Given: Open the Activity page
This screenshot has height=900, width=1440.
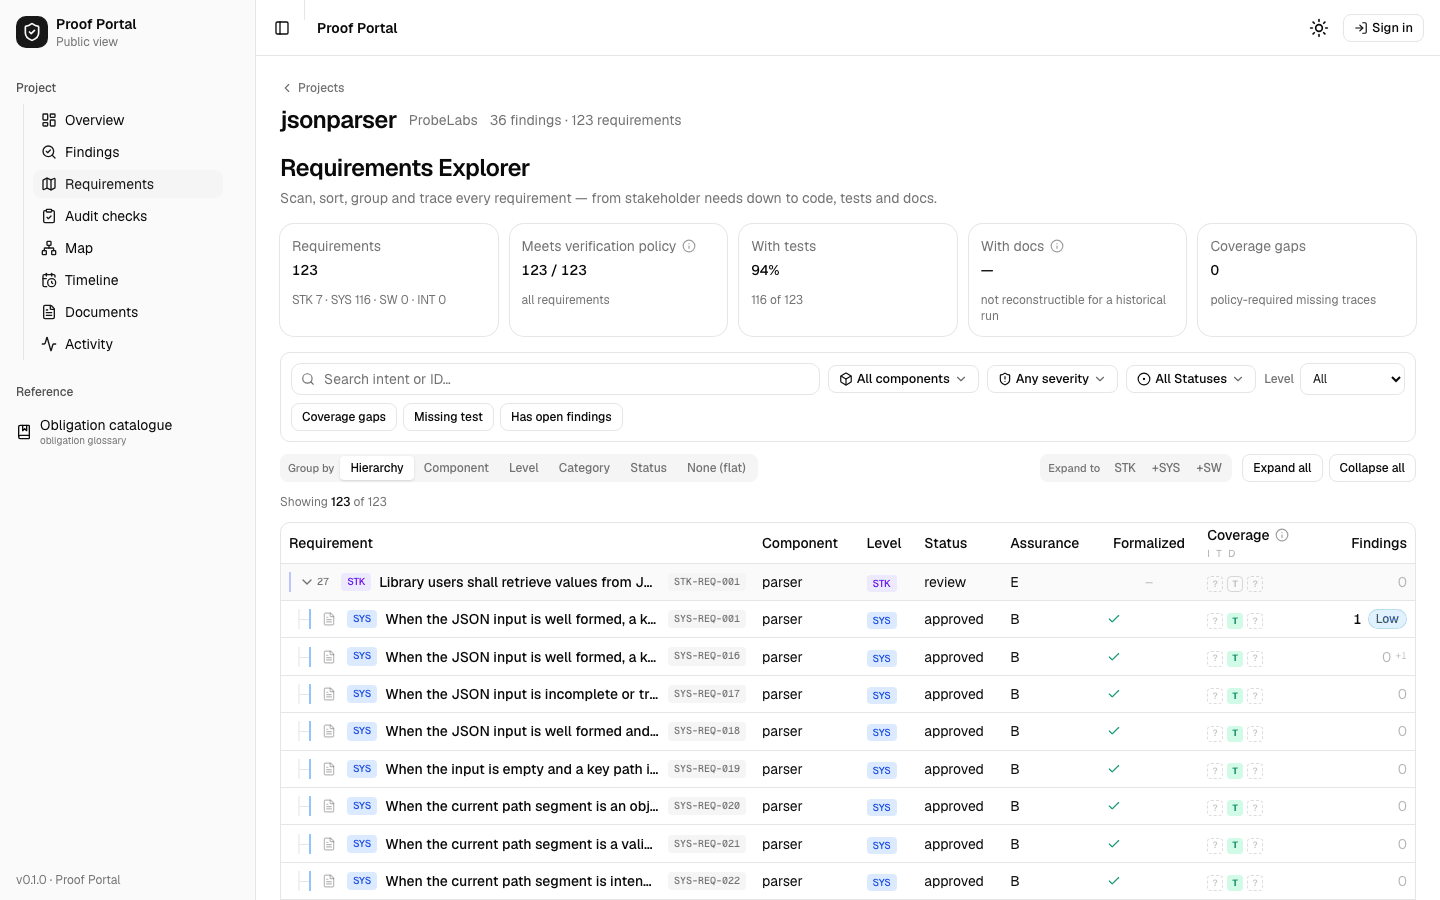Looking at the screenshot, I should point(128,344).
